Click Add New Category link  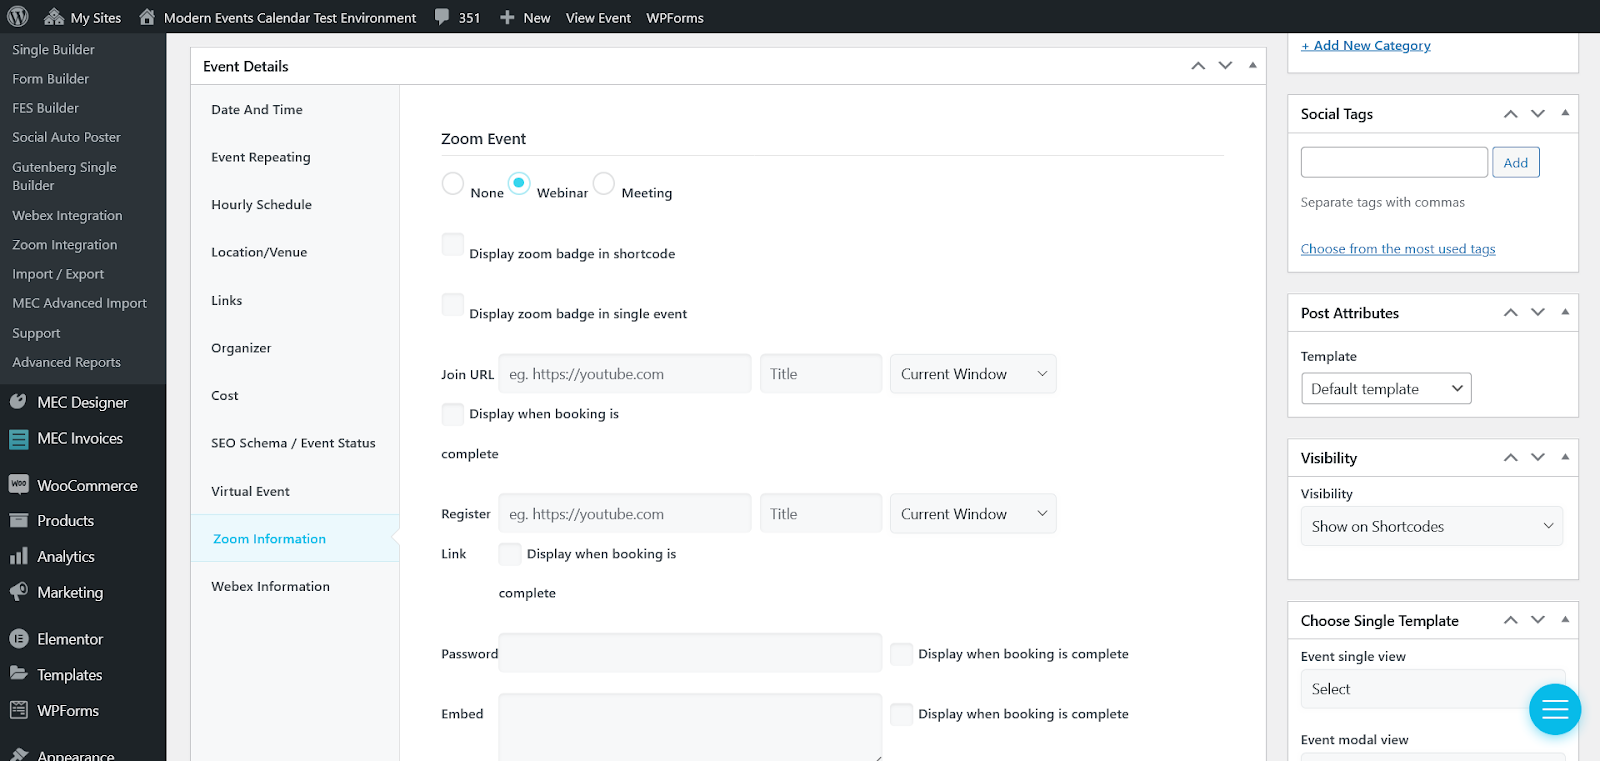coord(1366,45)
